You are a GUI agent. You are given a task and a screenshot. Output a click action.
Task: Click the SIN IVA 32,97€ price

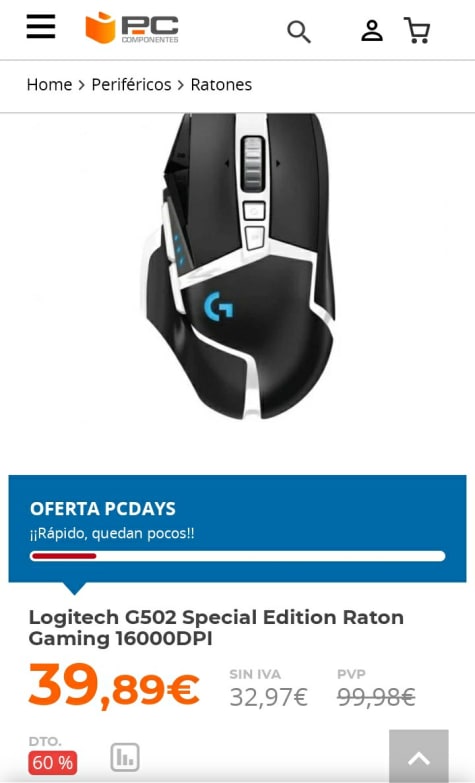pos(269,697)
